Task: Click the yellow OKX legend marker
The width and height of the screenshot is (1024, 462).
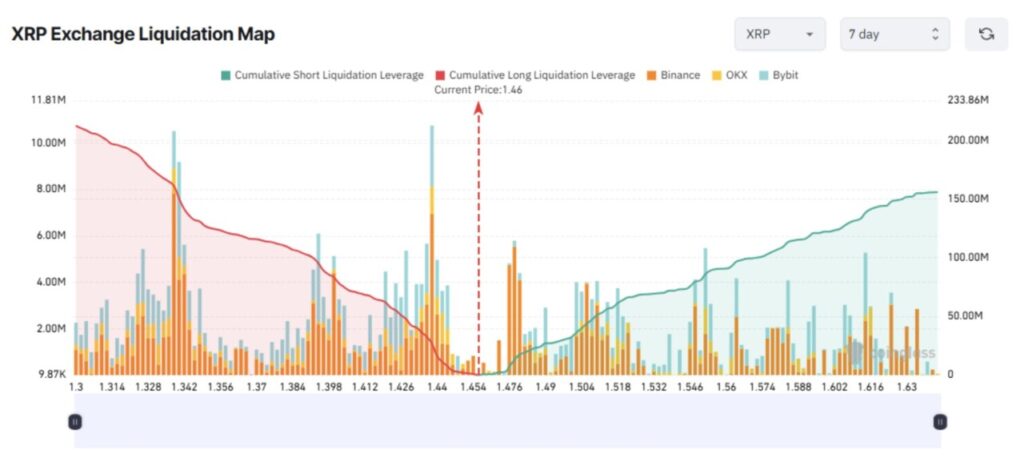Action: [x=717, y=75]
